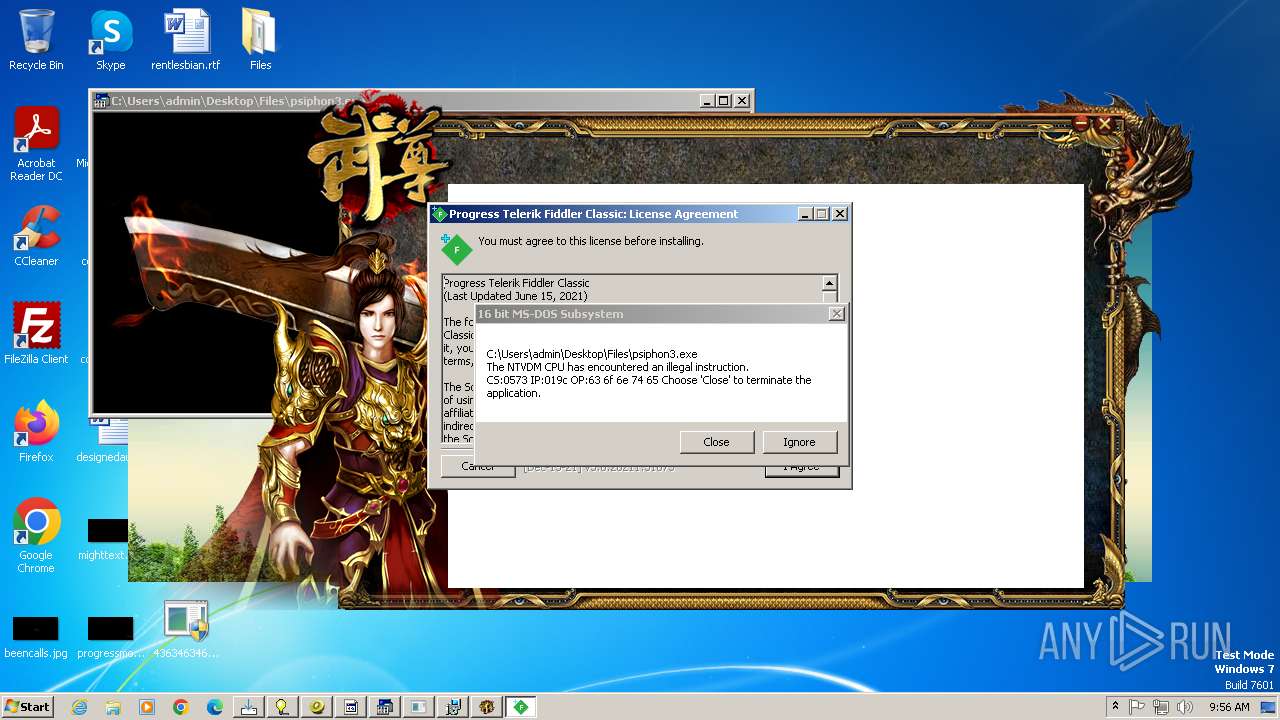Select beencalls.jpg desktop file
Screen dimensions: 1280x720
pyautogui.click(x=36, y=637)
